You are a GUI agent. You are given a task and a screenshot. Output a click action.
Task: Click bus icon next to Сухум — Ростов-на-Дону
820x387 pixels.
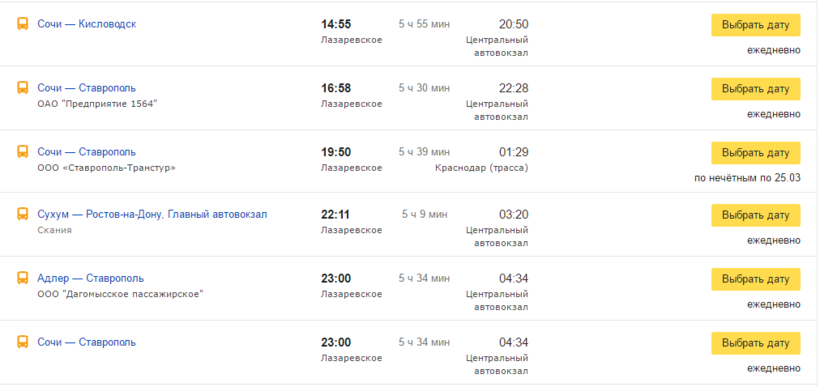pyautogui.click(x=22, y=214)
